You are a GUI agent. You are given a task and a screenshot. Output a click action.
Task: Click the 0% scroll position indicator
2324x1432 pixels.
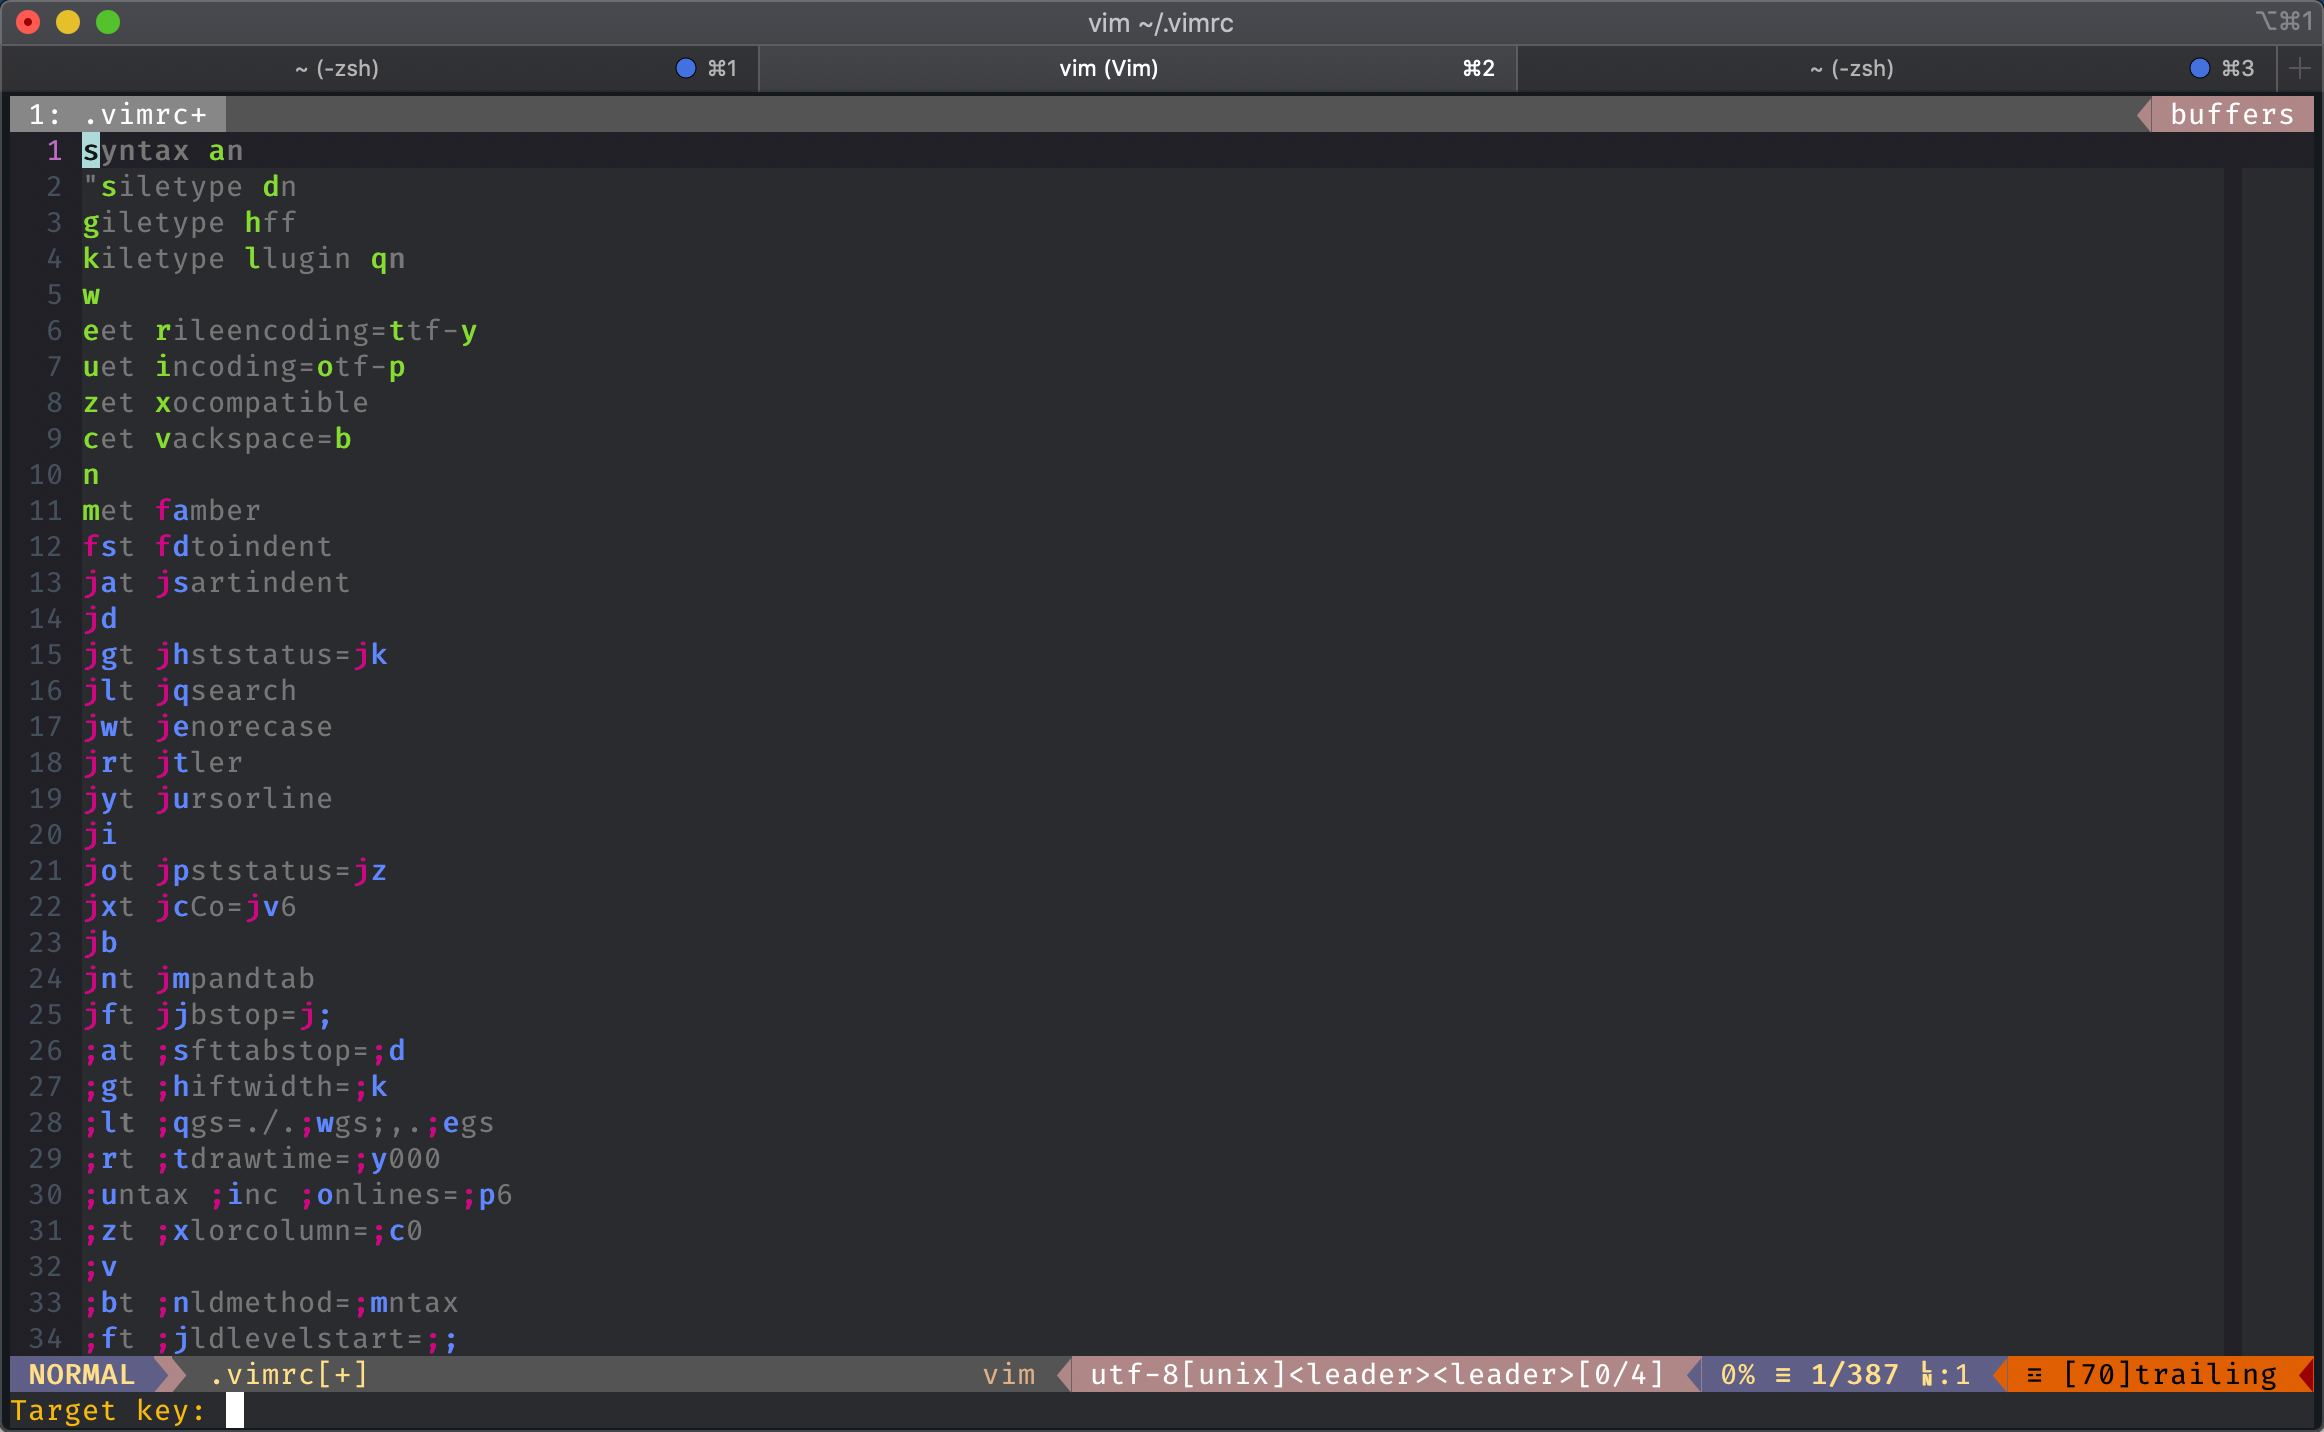[1740, 1375]
